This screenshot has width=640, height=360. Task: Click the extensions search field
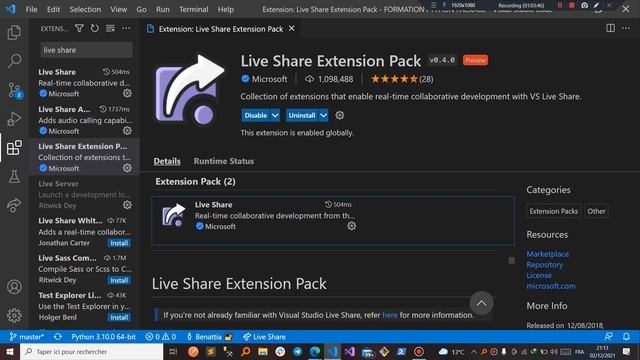86,50
